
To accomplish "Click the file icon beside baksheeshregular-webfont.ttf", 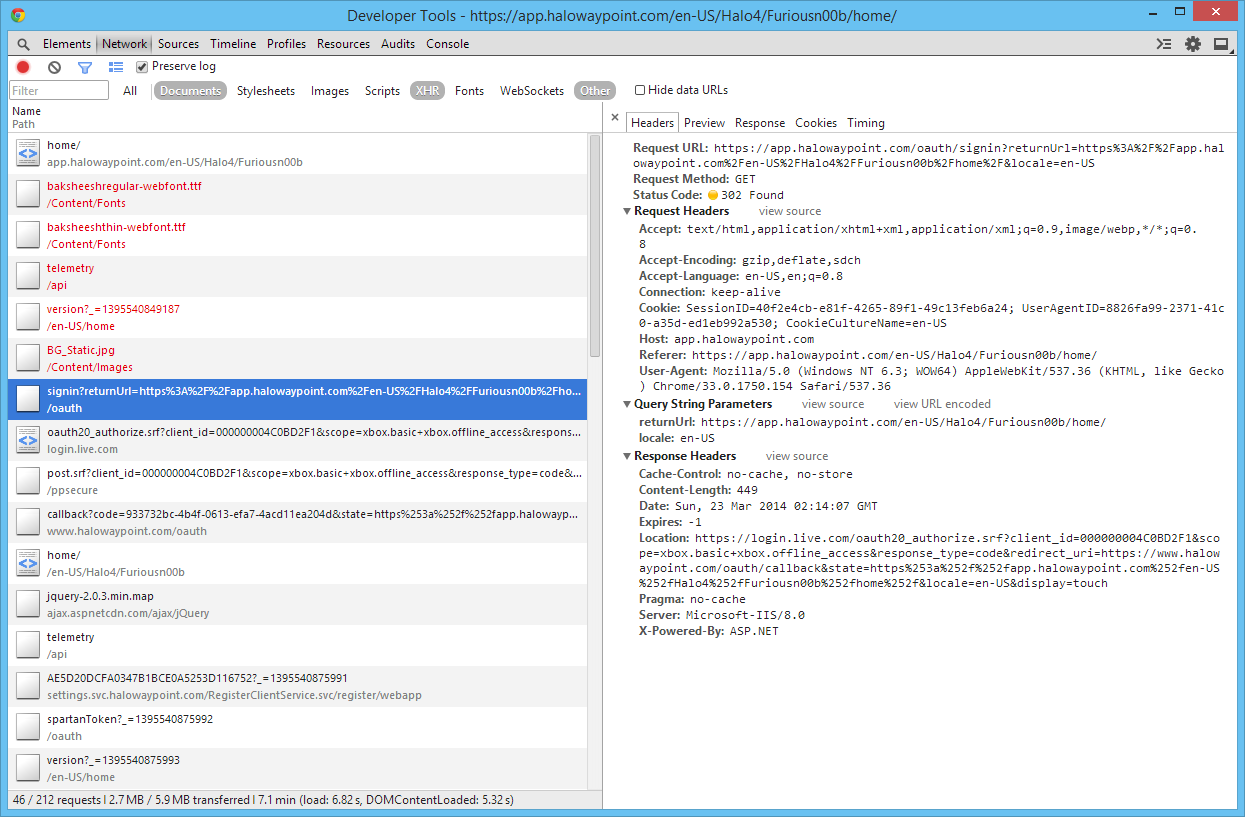I will [x=28, y=194].
